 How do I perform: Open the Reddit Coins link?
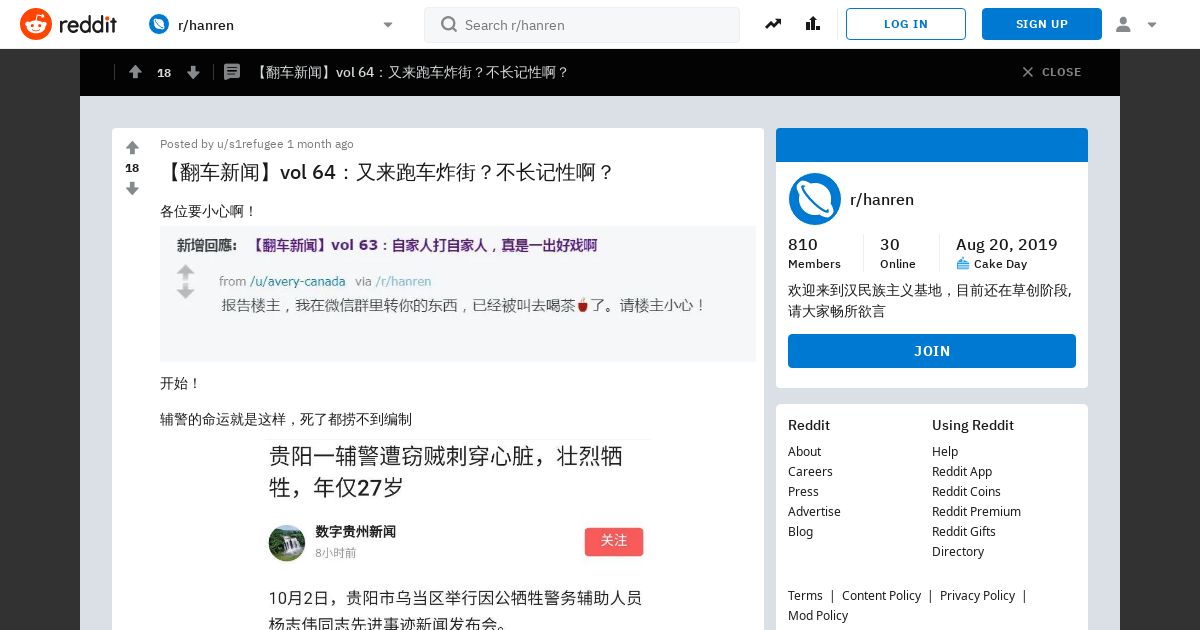point(966,491)
